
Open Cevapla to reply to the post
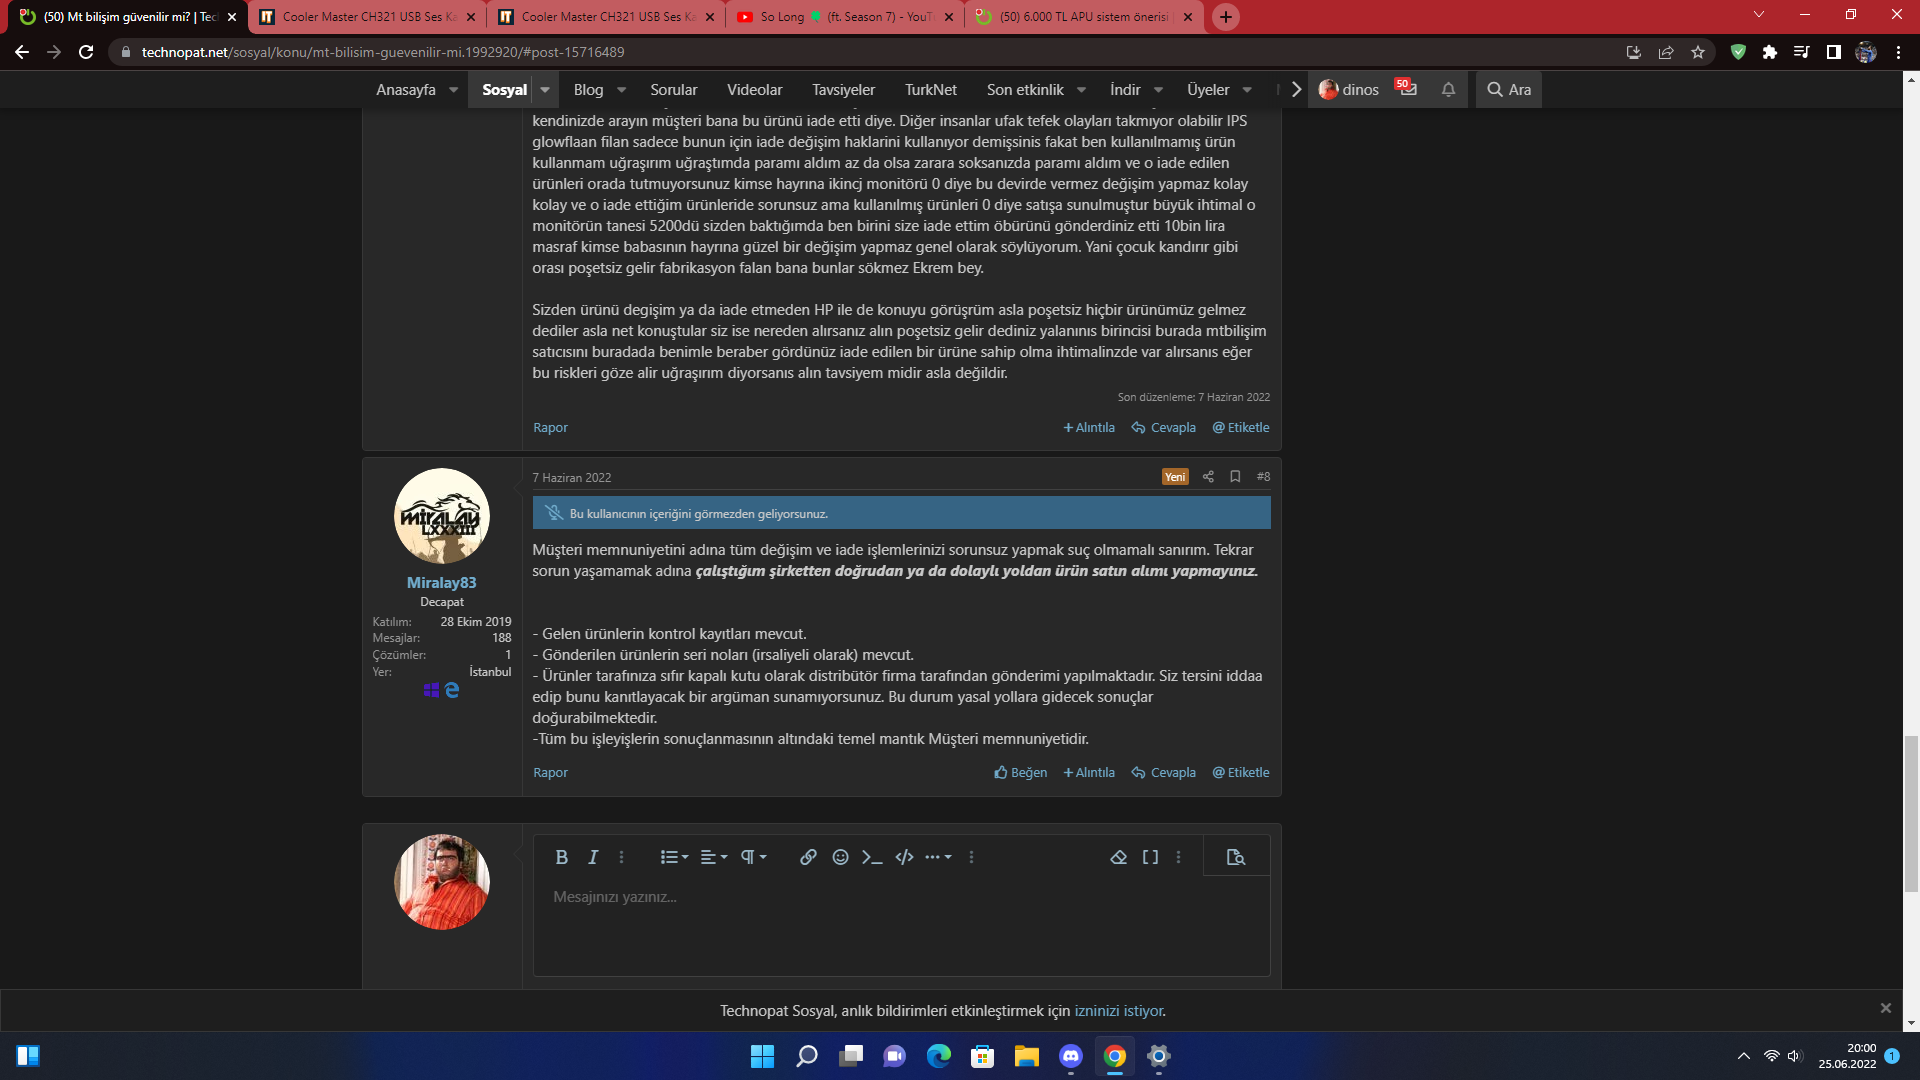coord(1163,772)
